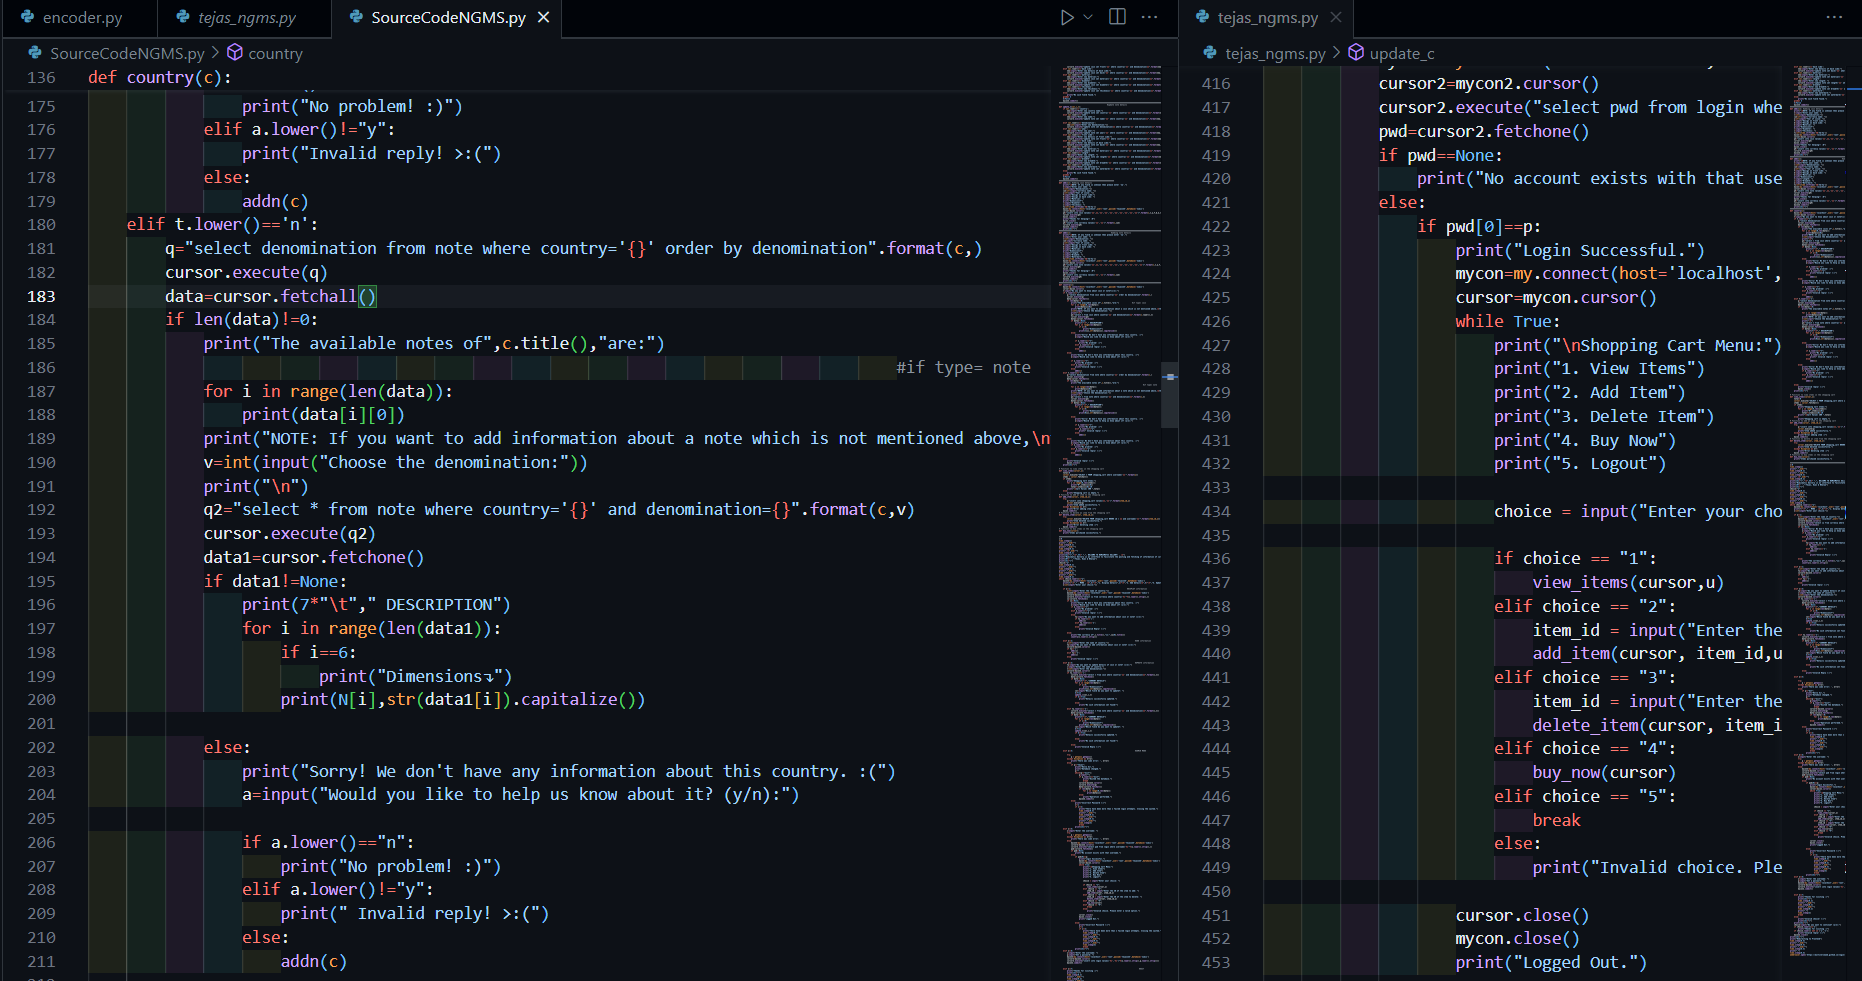Click the cube symbol icon beside country
The width and height of the screenshot is (1862, 981).
235,52
